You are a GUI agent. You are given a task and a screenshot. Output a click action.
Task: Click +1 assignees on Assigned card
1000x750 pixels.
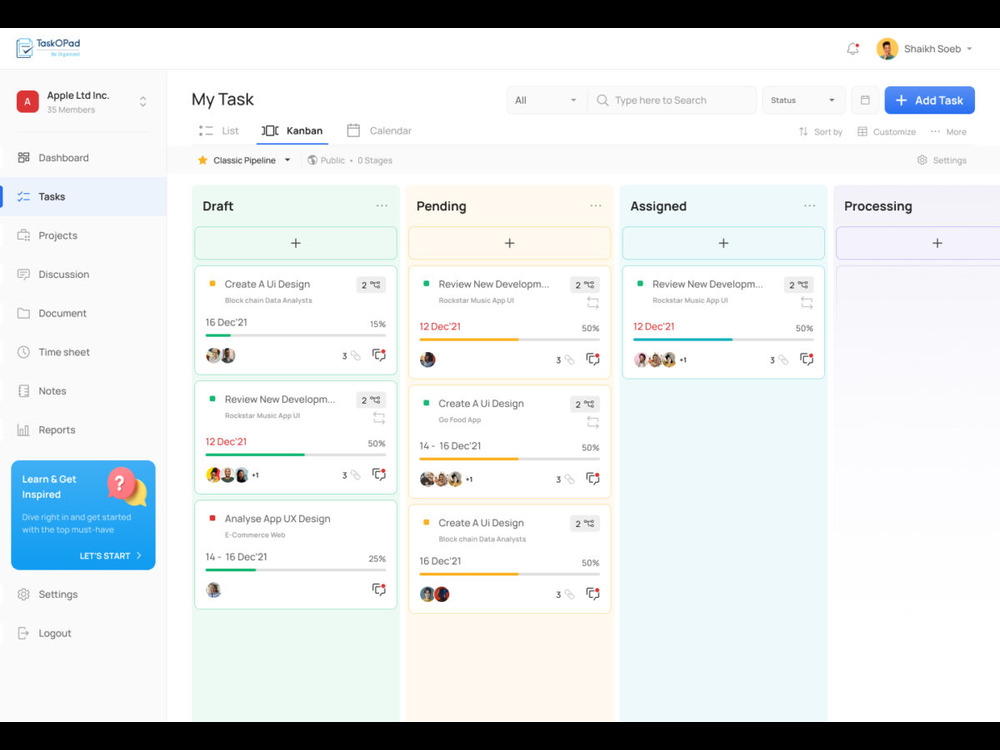[683, 360]
